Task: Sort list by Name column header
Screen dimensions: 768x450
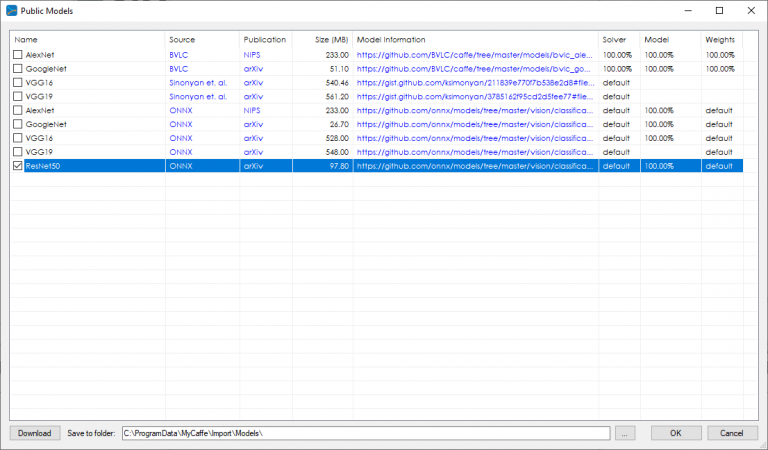Action: [86, 39]
